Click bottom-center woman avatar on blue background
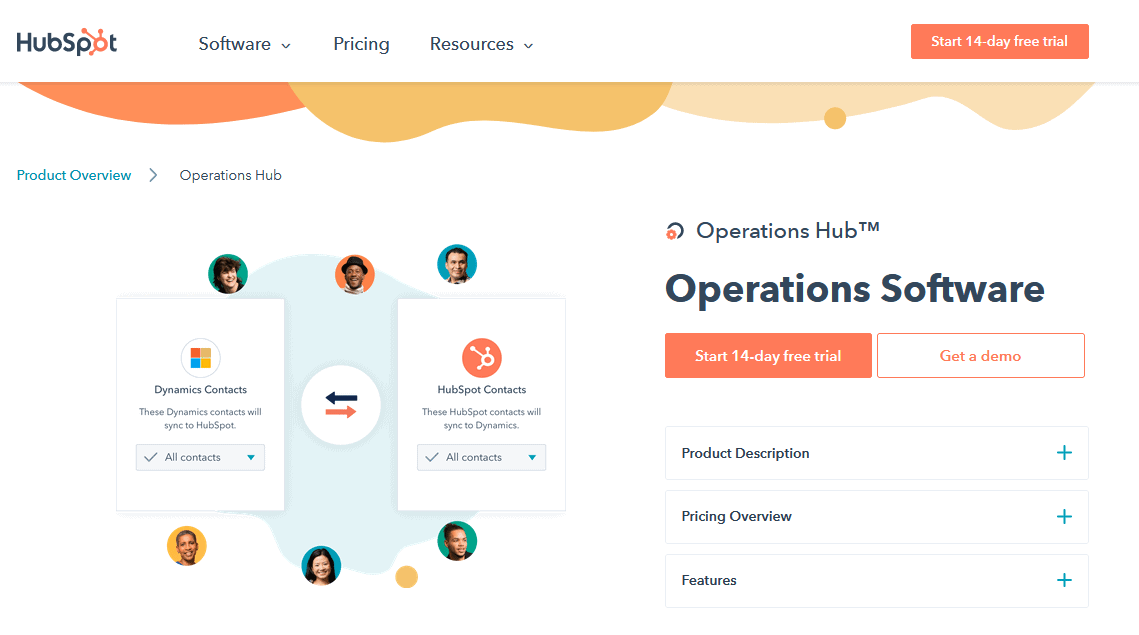The image size is (1139, 635). (x=321, y=565)
